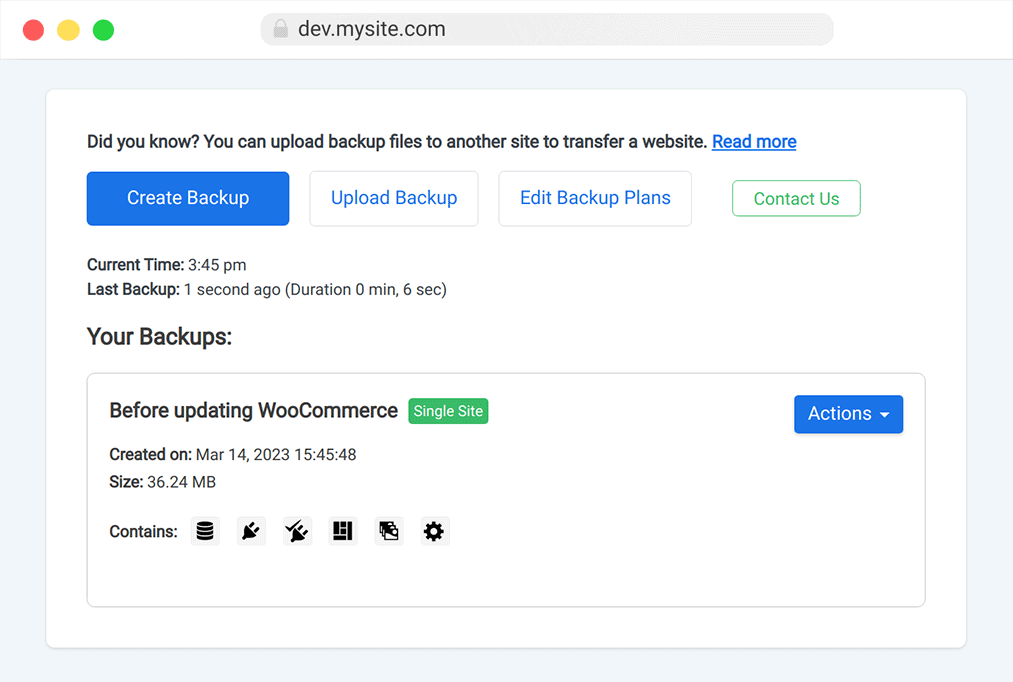Open Edit Backup Plans
This screenshot has height=682, width=1013.
[595, 198]
